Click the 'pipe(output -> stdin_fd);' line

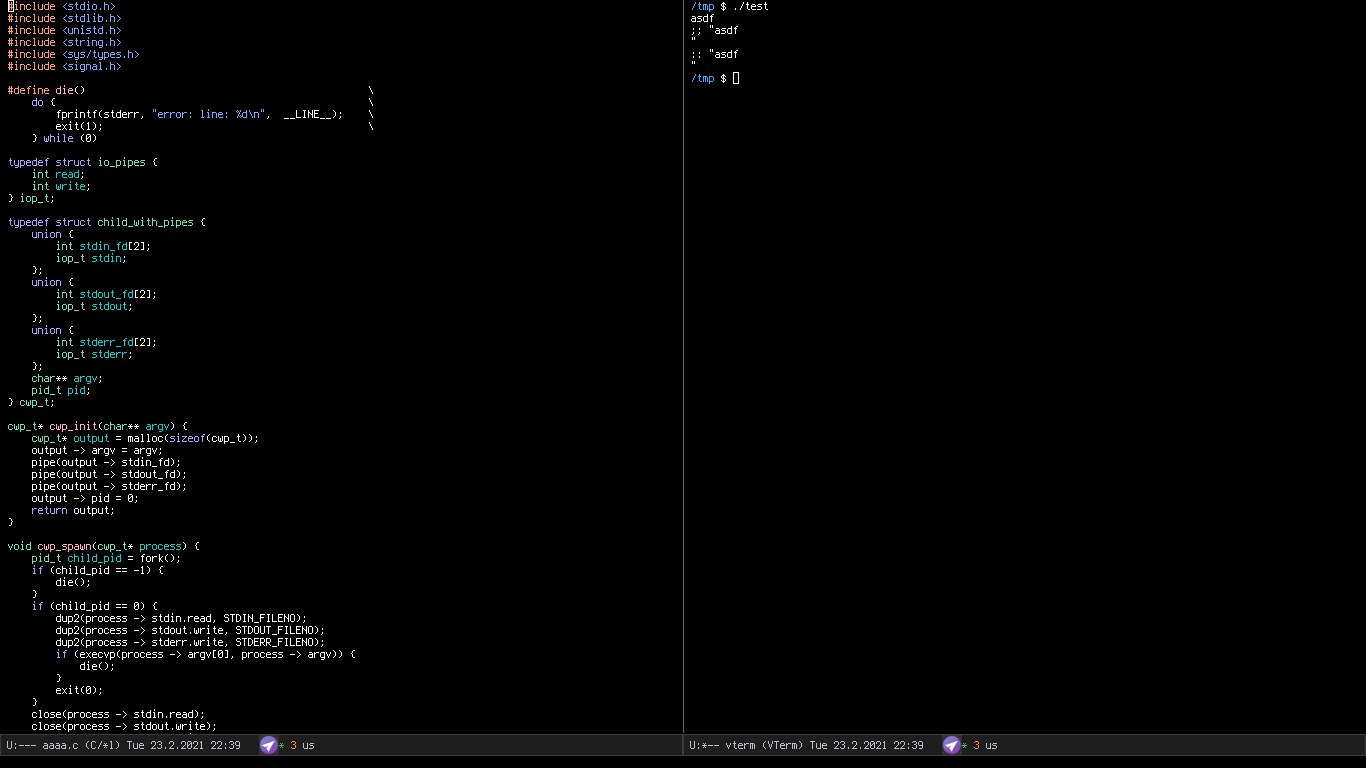pyautogui.click(x=106, y=462)
